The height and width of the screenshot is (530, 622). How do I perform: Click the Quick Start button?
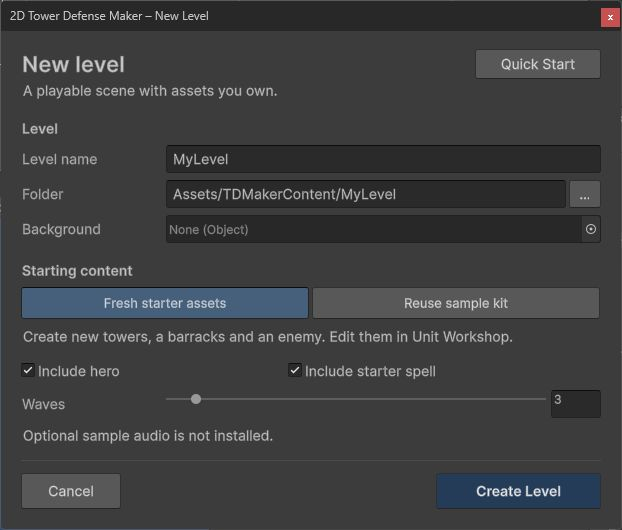(538, 64)
